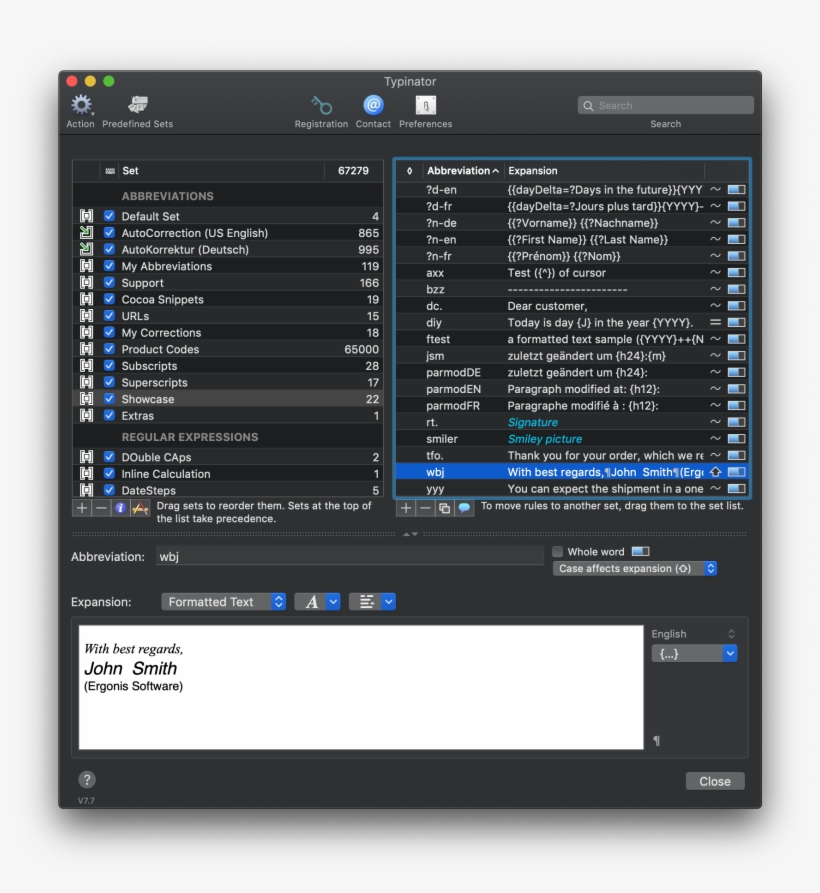Open the Formatted Text type dropdown
820x893 pixels.
click(223, 601)
